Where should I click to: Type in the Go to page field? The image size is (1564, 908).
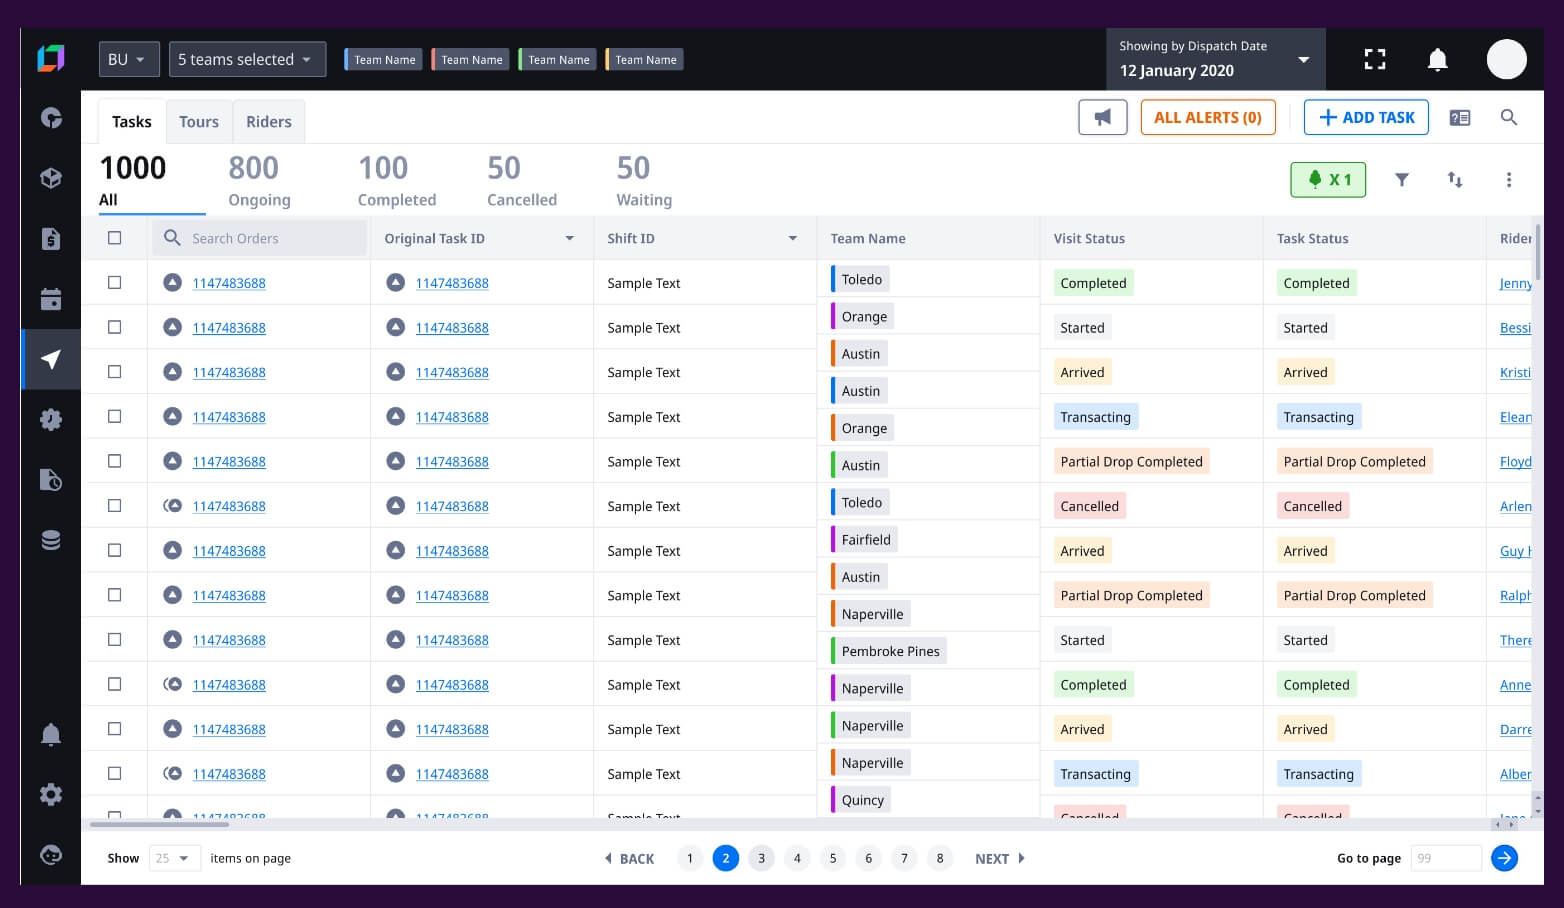pyautogui.click(x=1445, y=858)
